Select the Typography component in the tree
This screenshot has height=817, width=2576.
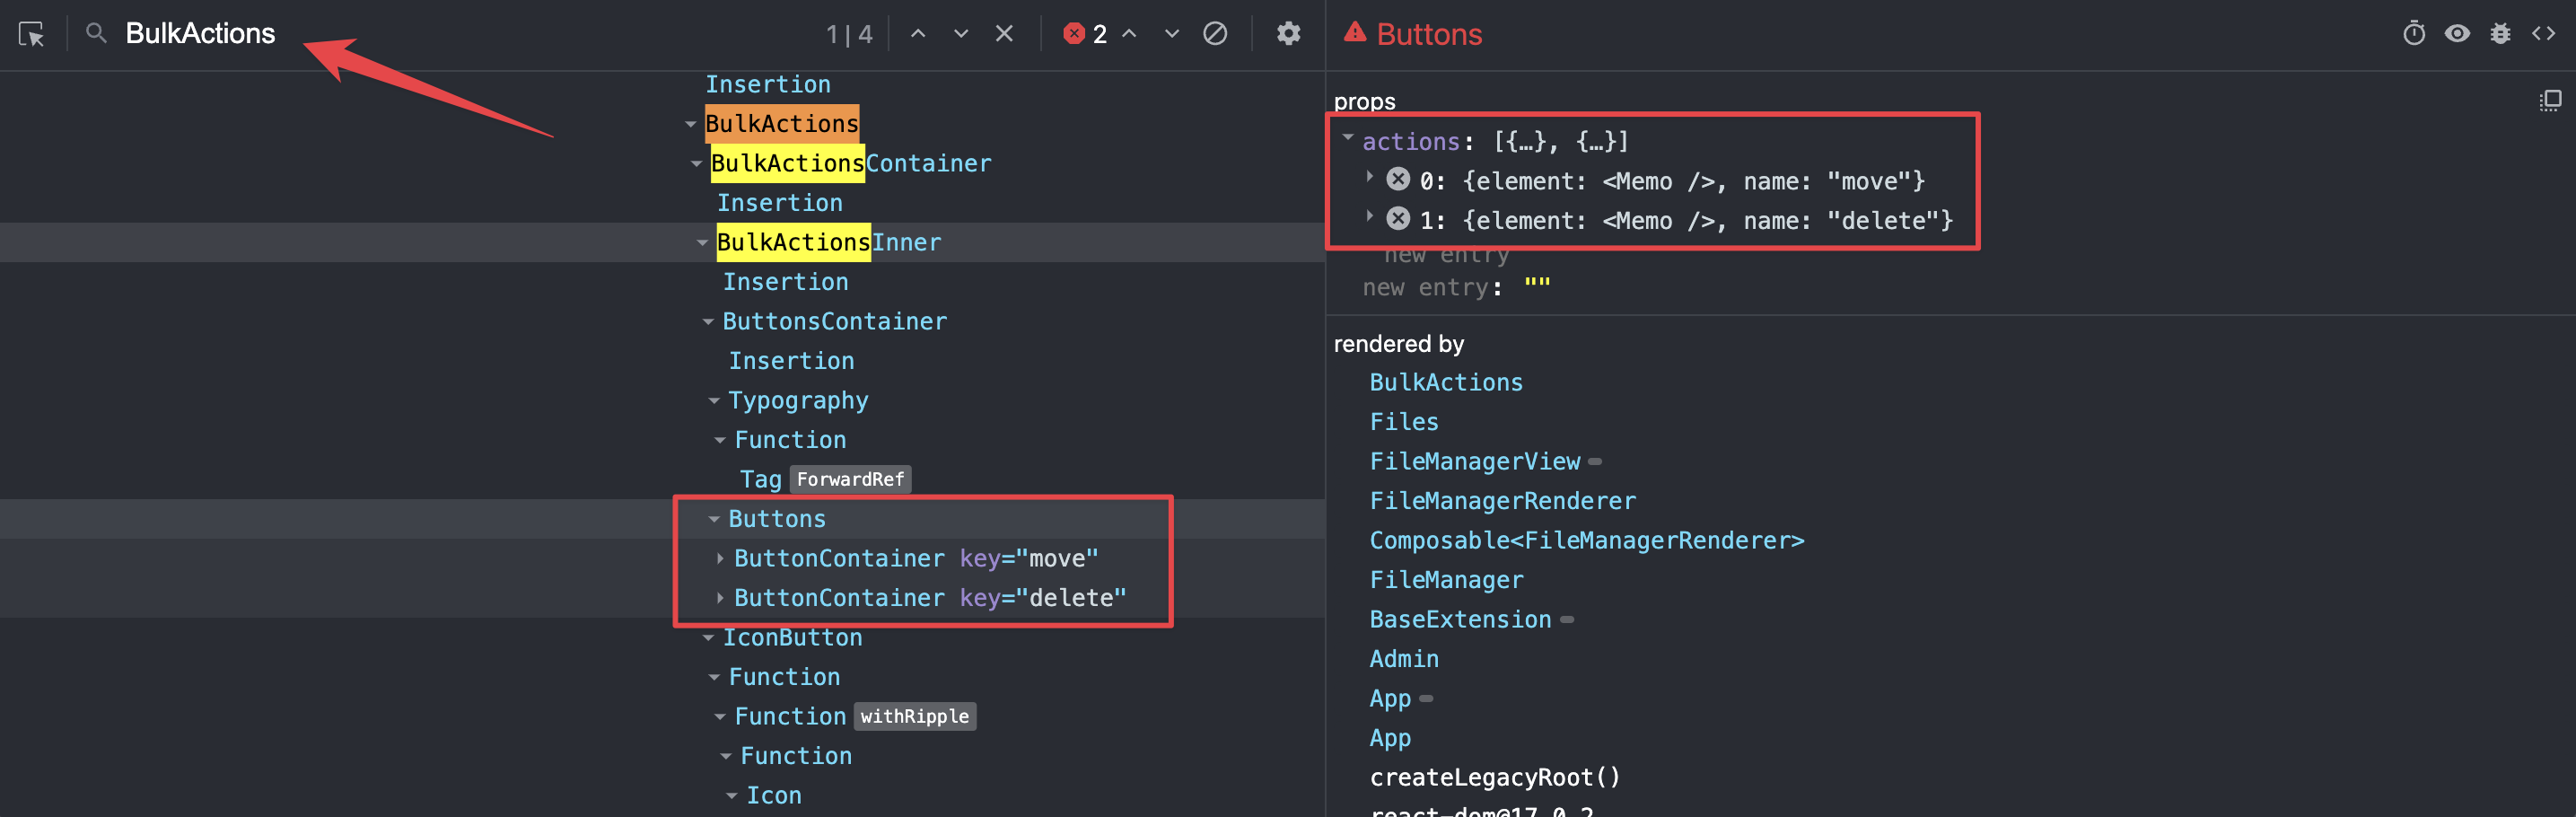[x=798, y=400]
